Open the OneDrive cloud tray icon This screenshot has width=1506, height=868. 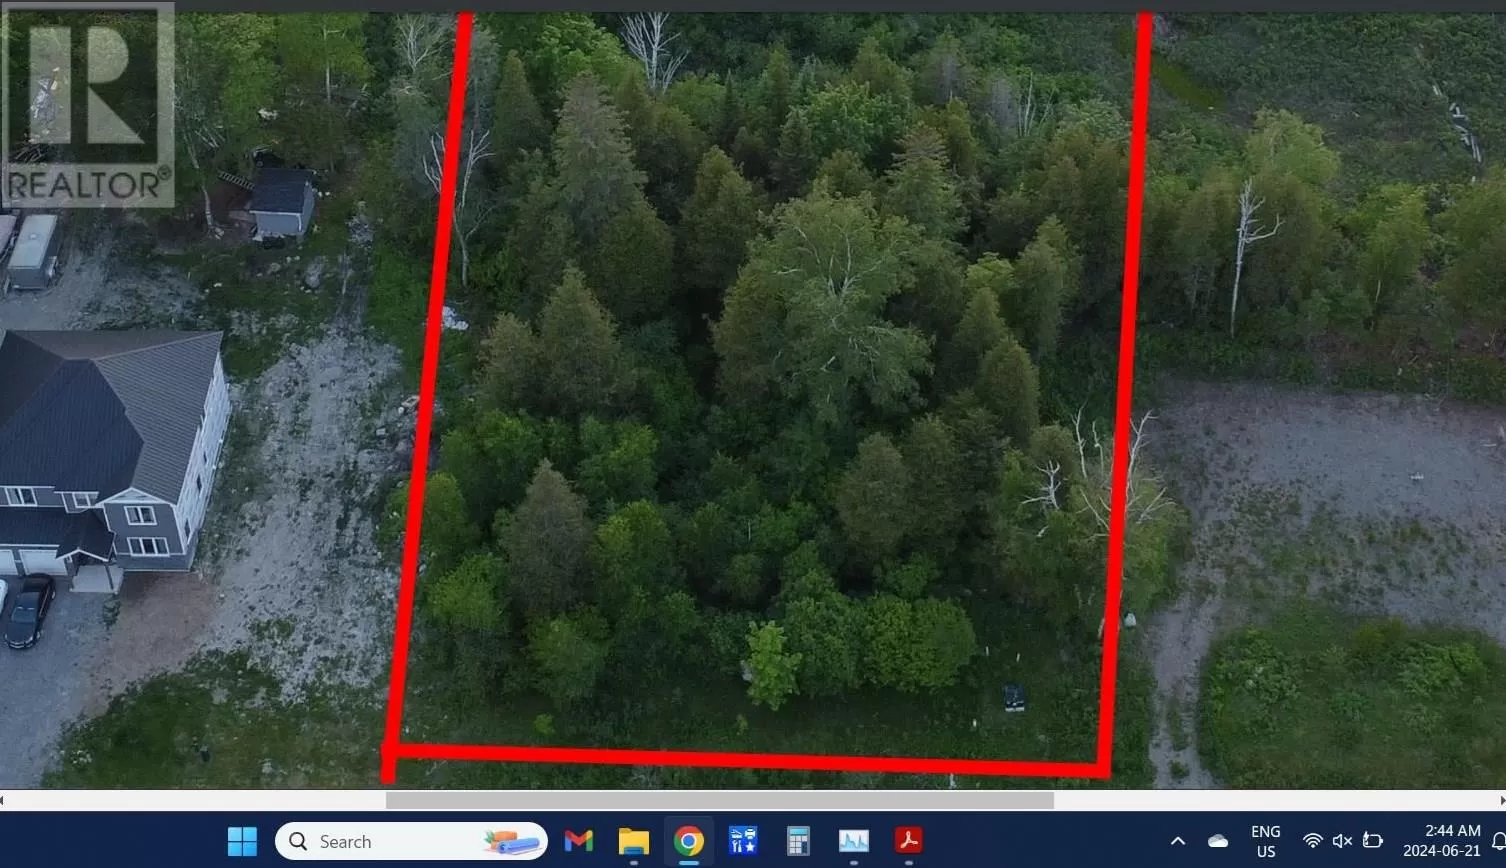1217,841
